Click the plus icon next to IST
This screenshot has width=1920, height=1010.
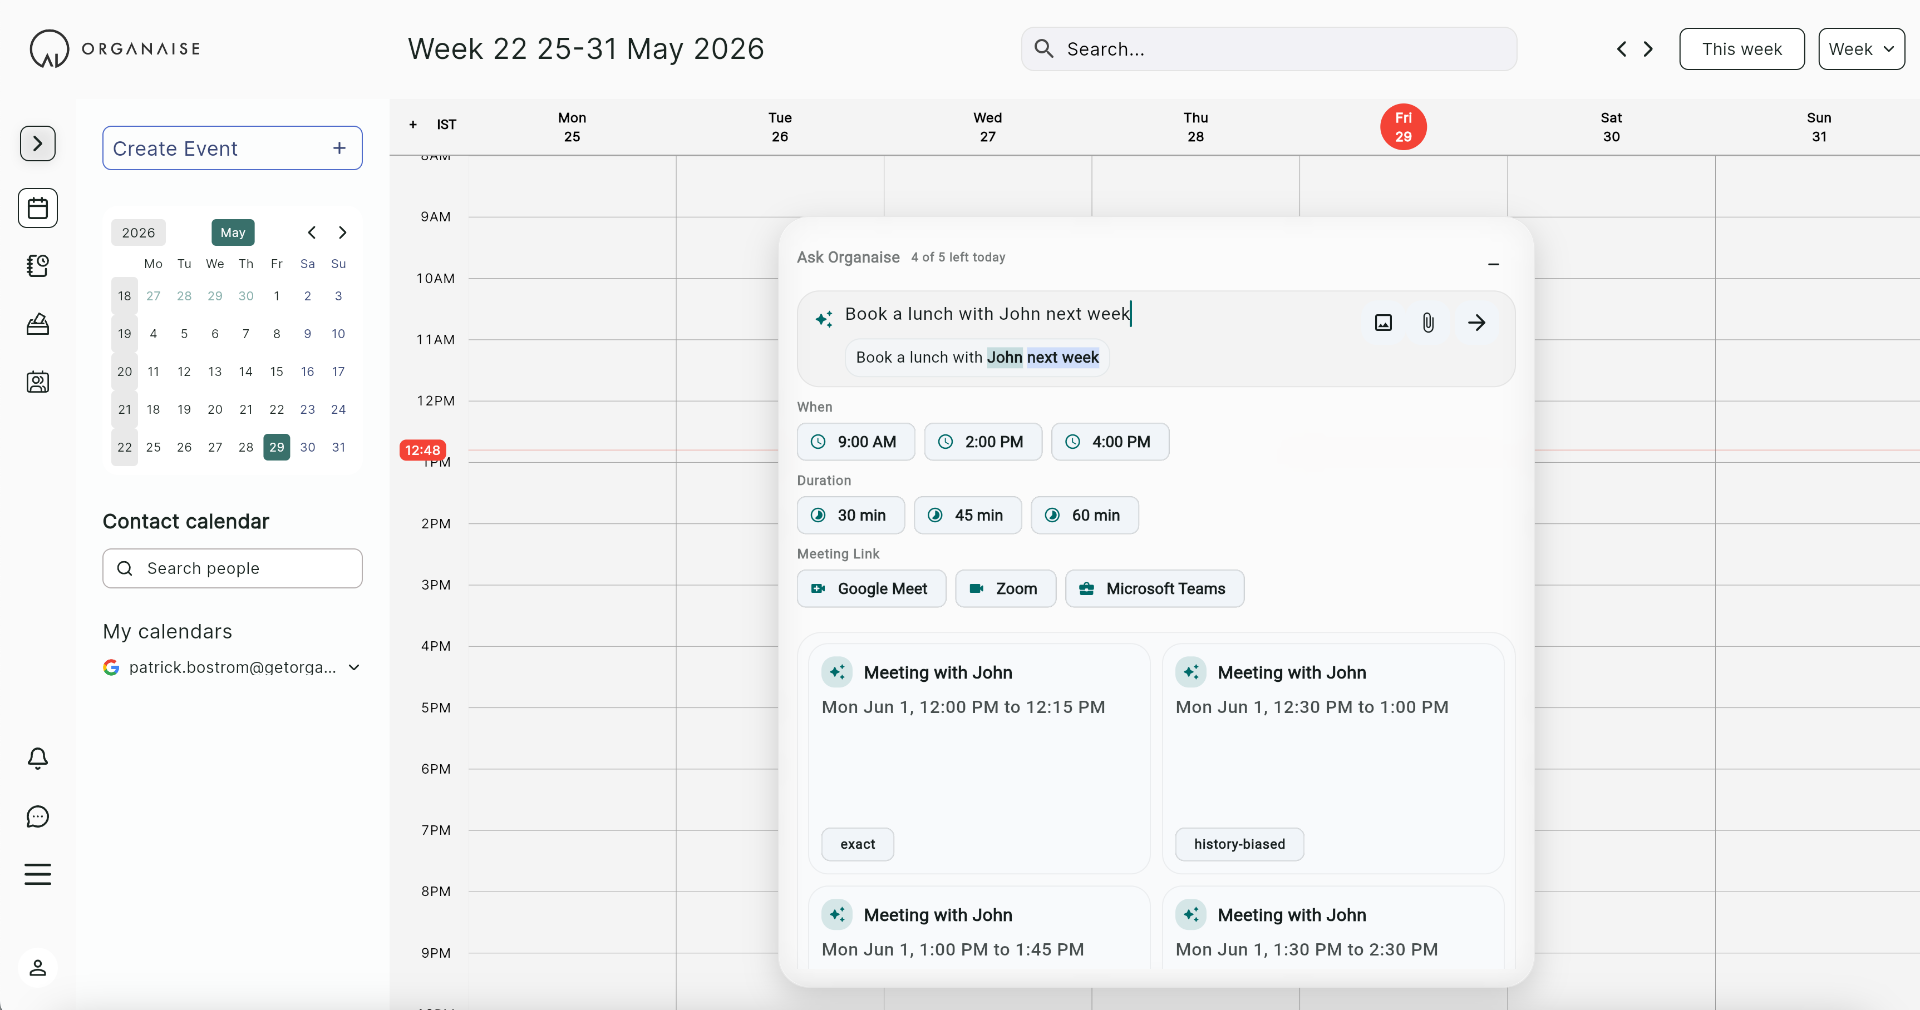tap(413, 125)
